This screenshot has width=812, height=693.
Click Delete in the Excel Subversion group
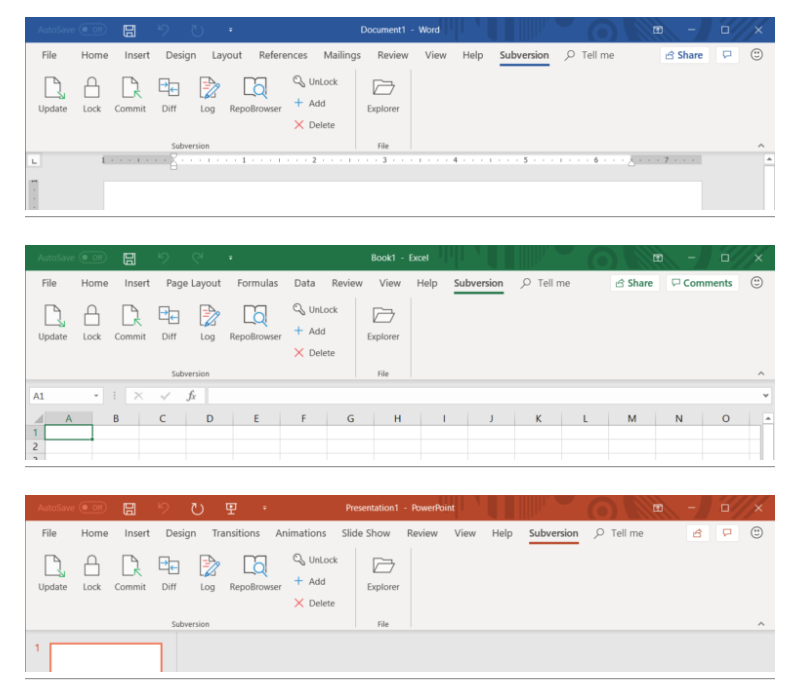[315, 353]
